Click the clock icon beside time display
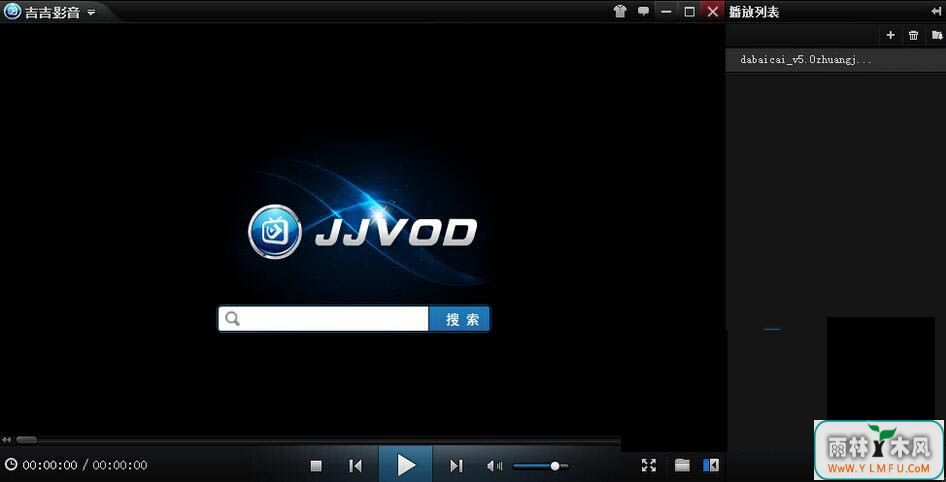 coord(11,465)
